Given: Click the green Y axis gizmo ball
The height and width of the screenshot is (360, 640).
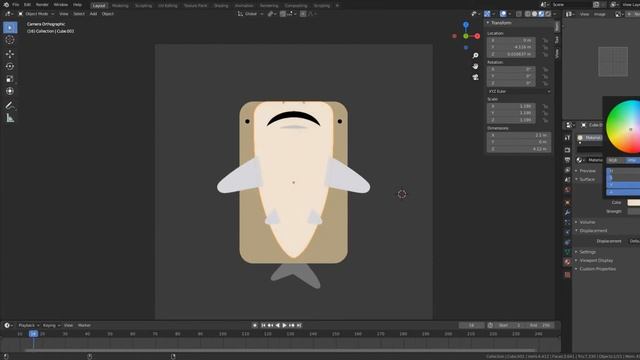Looking at the screenshot, I should [466, 36].
